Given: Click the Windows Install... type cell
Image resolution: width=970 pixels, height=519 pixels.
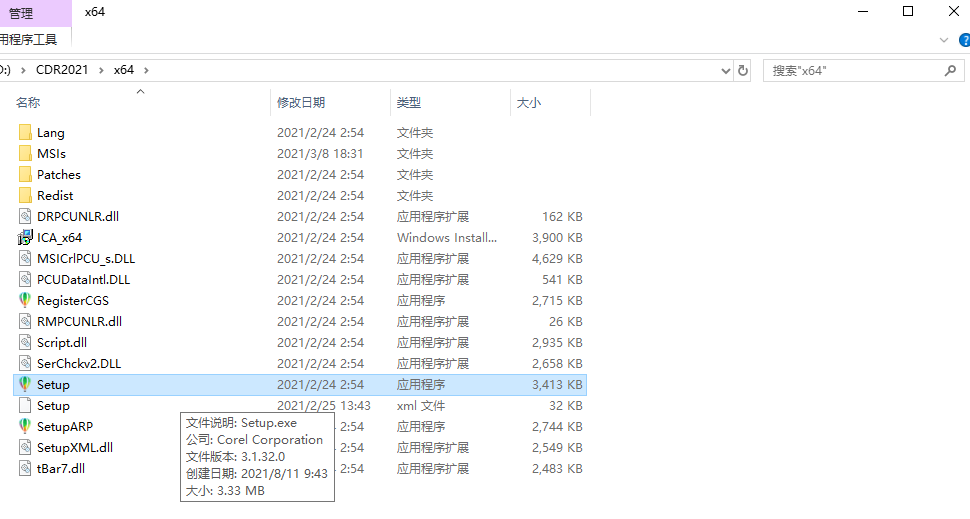Looking at the screenshot, I should tap(447, 238).
